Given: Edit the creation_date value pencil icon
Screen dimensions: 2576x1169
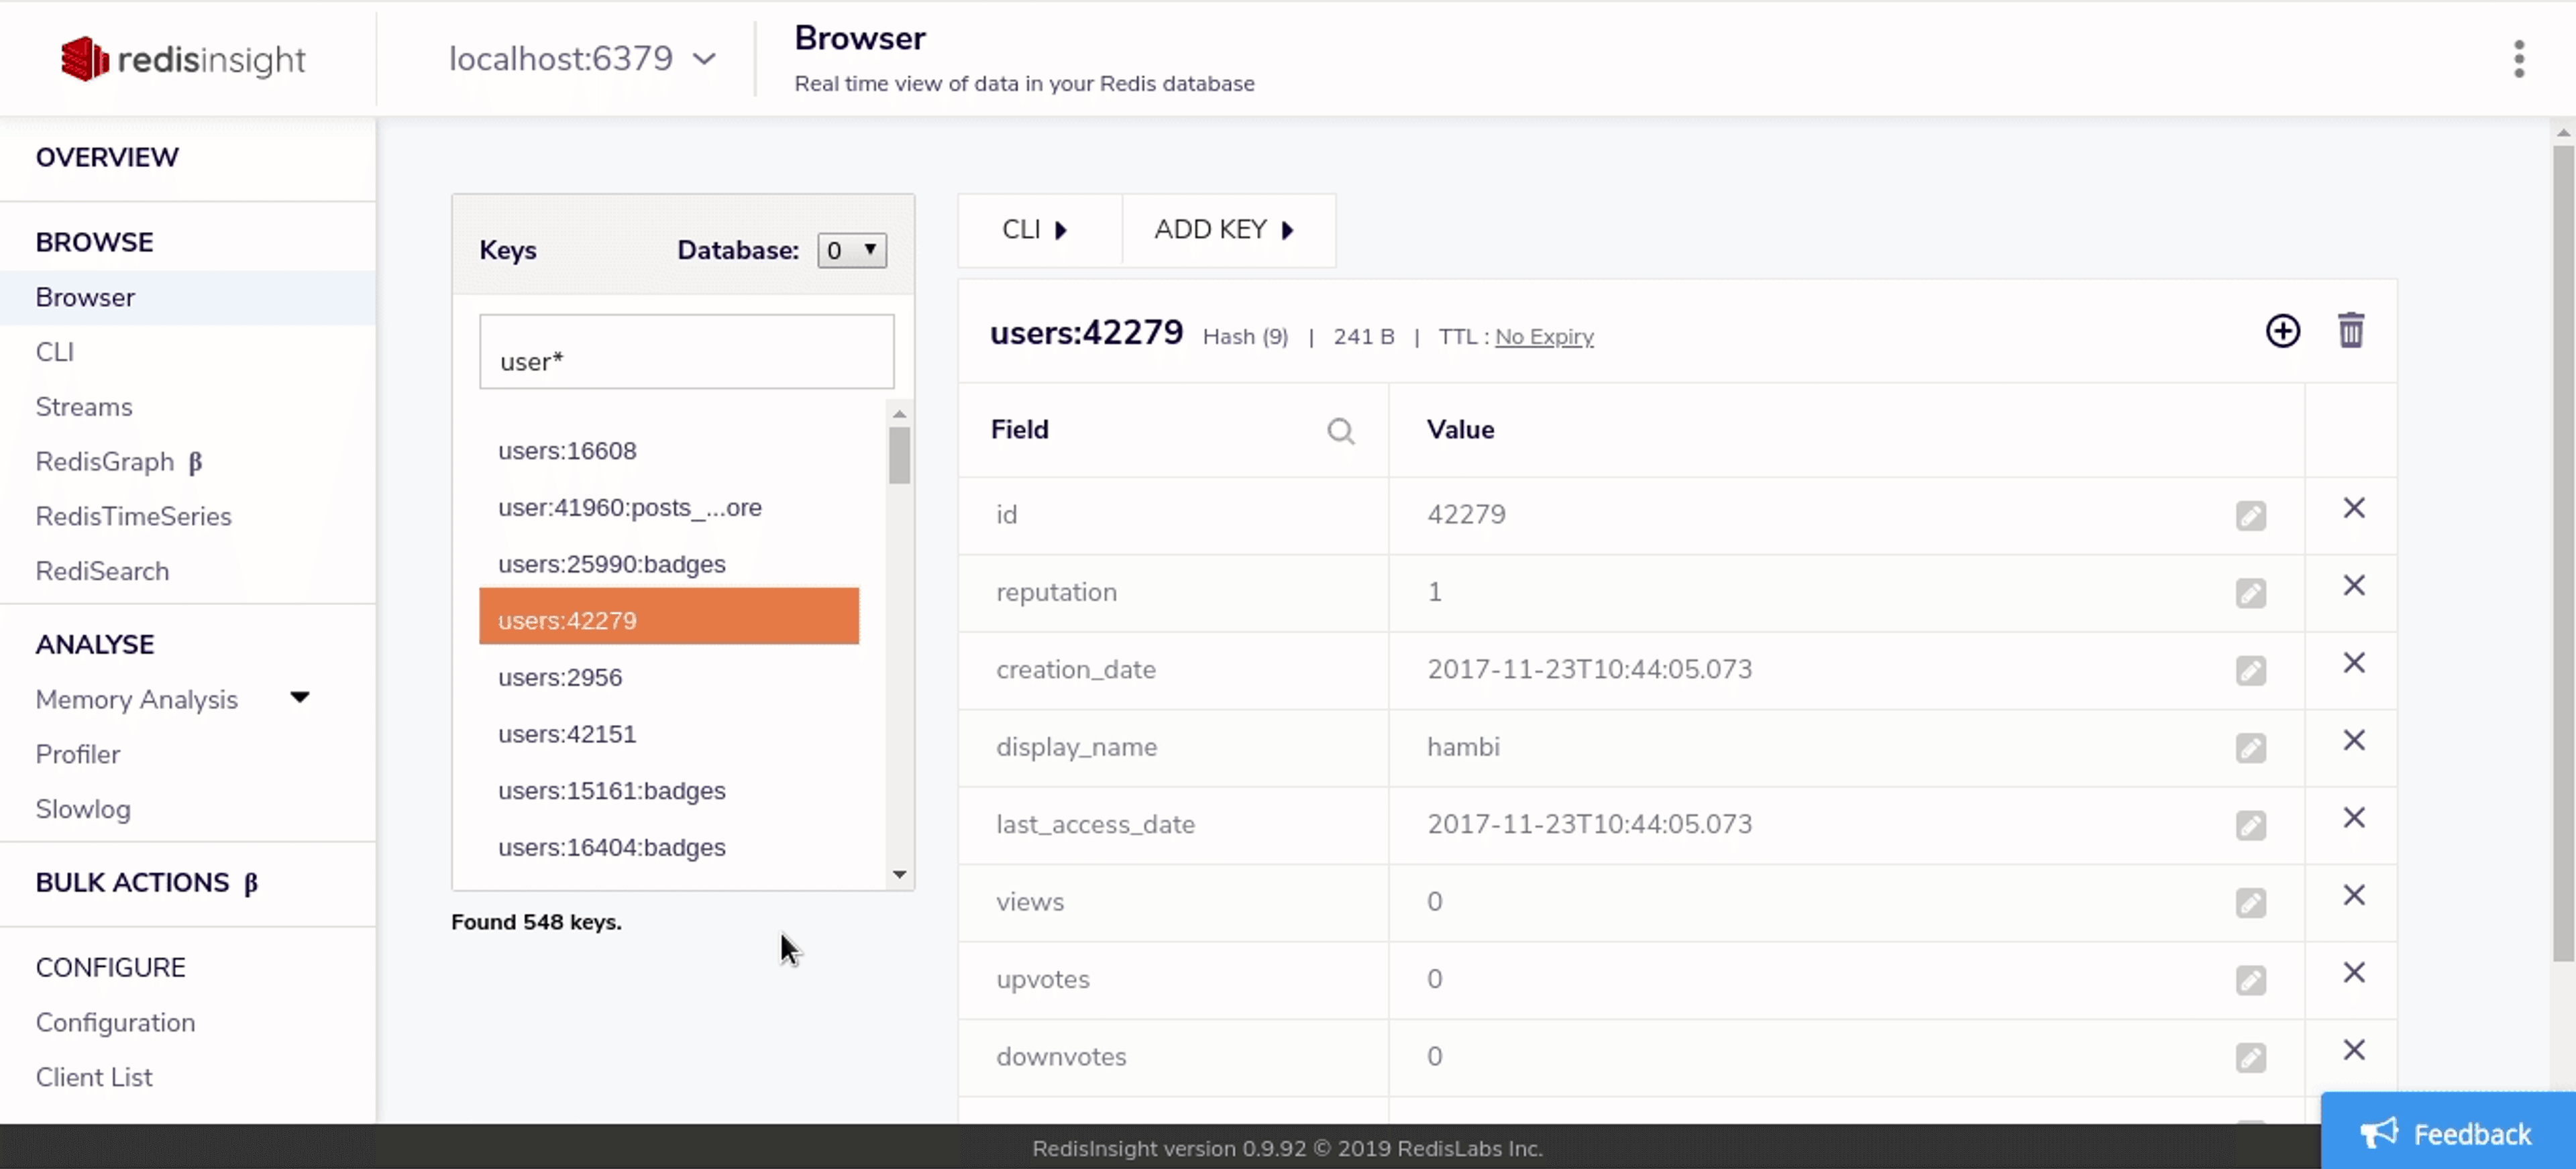Looking at the screenshot, I should [x=2250, y=670].
